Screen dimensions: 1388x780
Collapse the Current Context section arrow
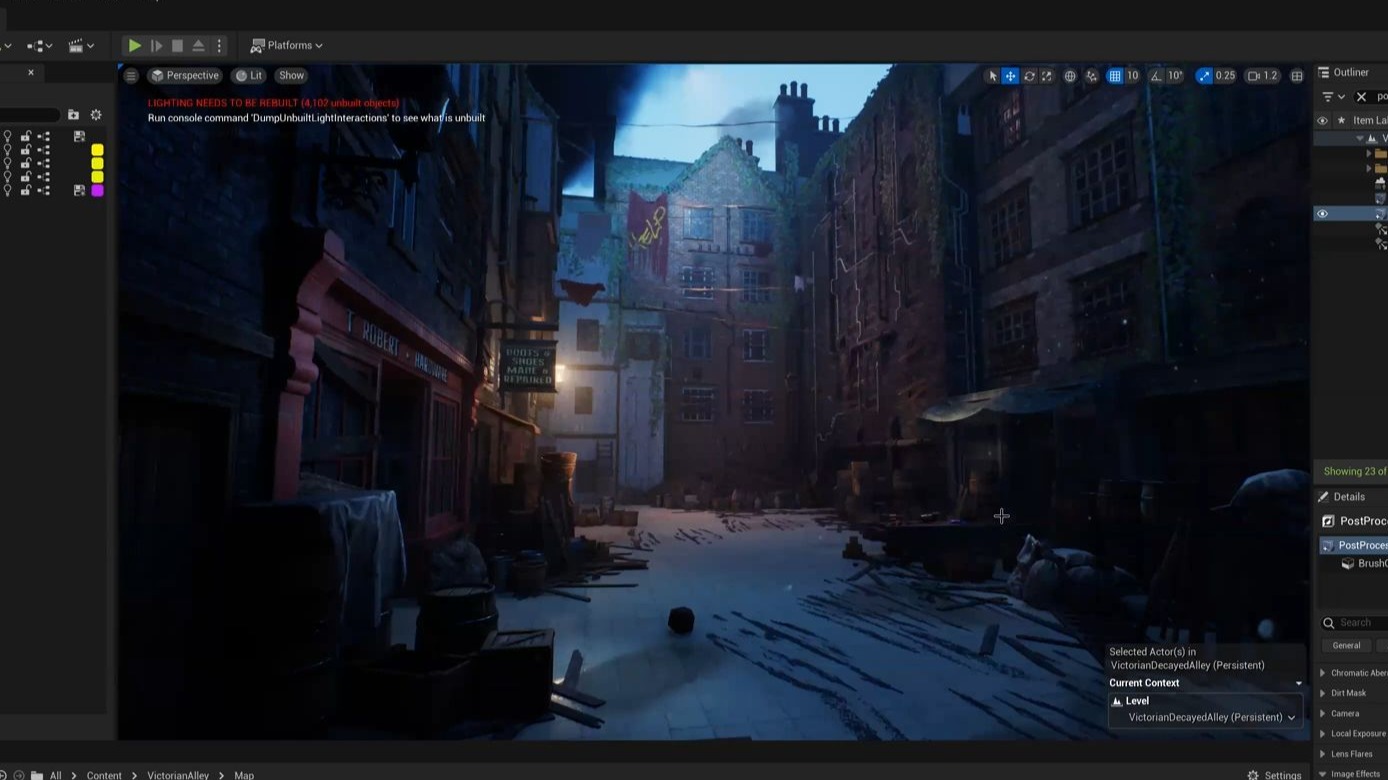coord(1299,684)
